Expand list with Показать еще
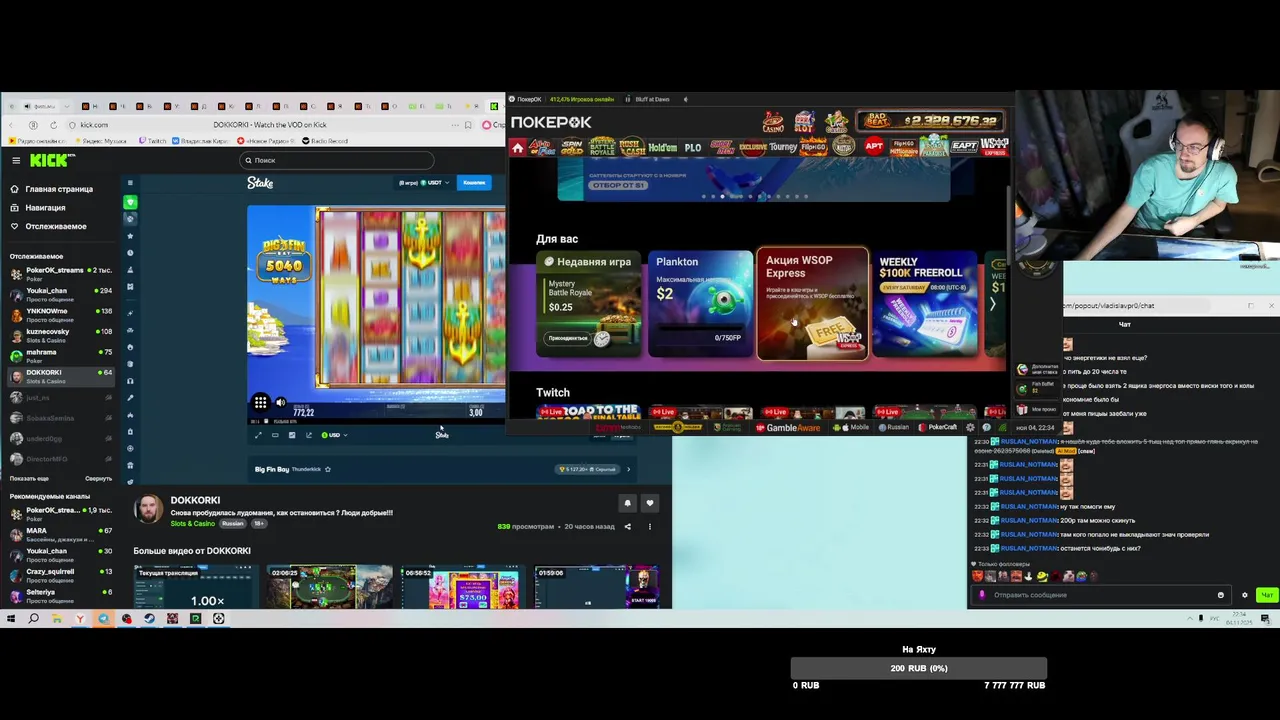Image resolution: width=1280 pixels, height=720 pixels. (29, 478)
